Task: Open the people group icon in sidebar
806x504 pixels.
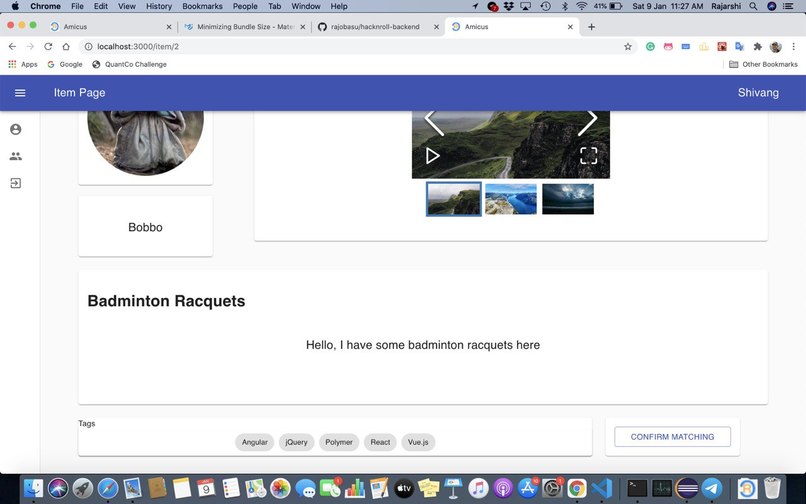Action: pos(16,156)
